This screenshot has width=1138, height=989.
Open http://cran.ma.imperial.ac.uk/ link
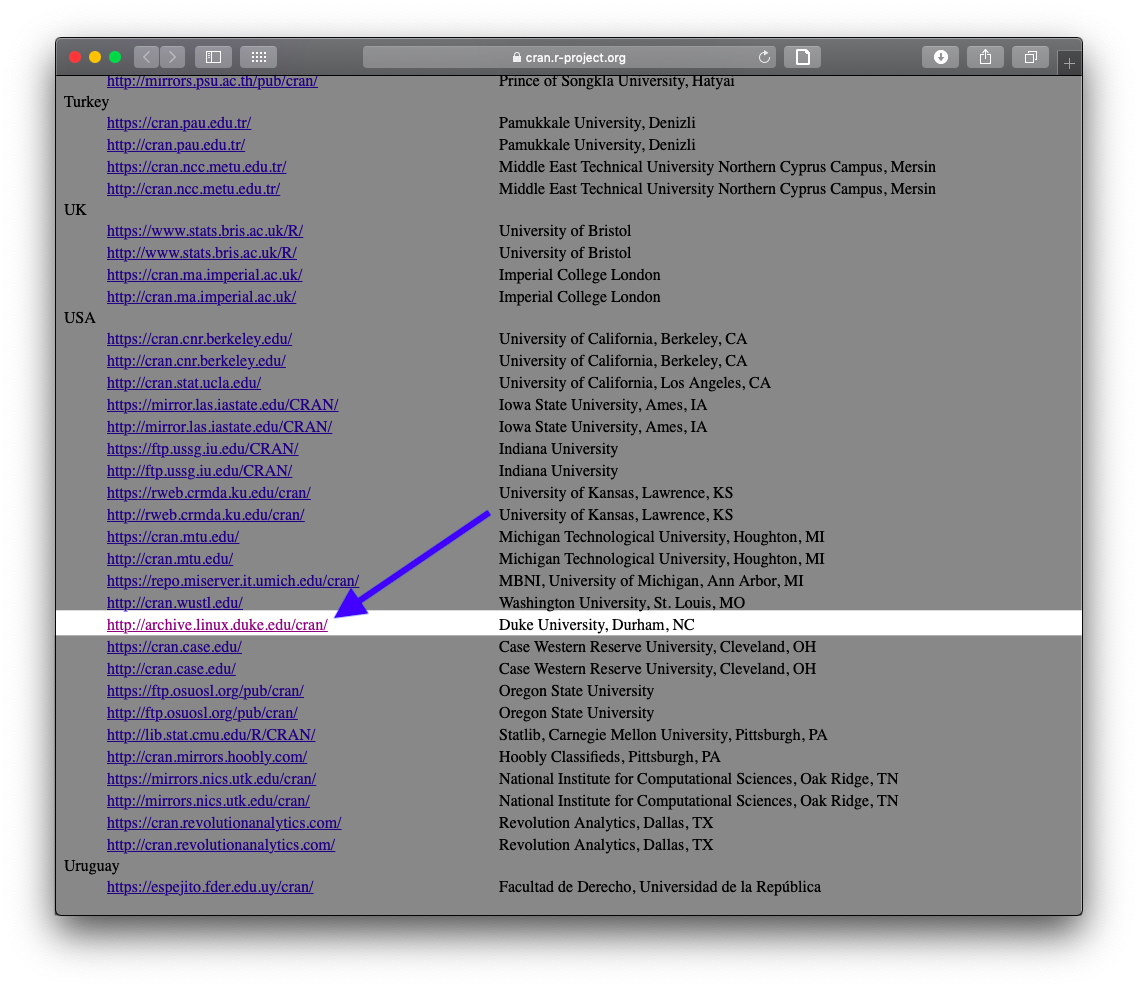201,297
